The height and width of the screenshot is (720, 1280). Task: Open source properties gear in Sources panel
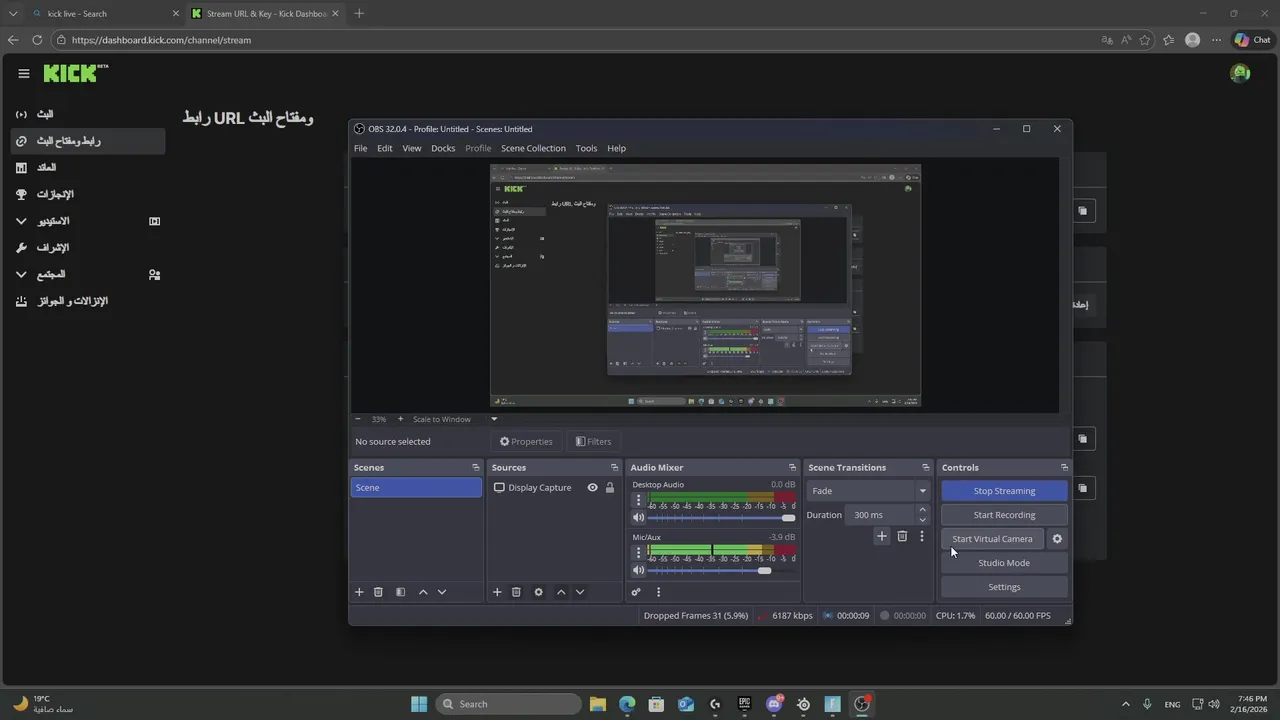point(538,592)
